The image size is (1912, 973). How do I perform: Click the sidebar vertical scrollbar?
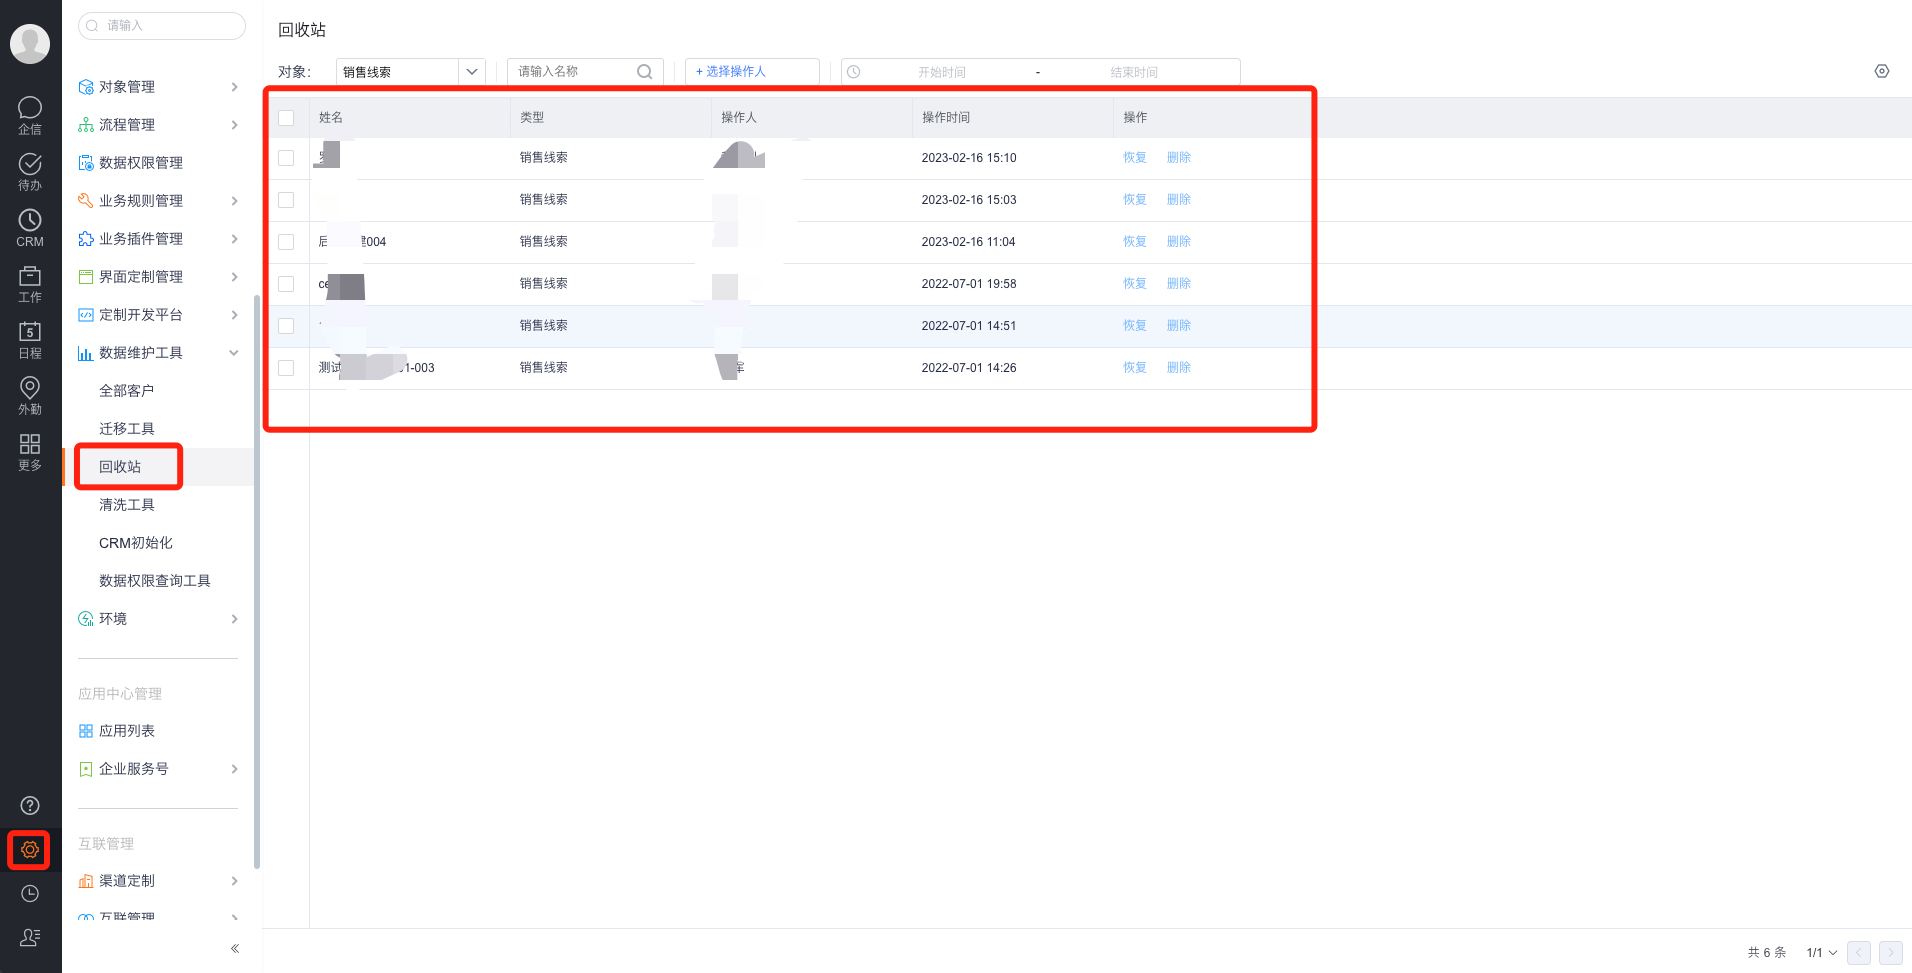(x=257, y=580)
